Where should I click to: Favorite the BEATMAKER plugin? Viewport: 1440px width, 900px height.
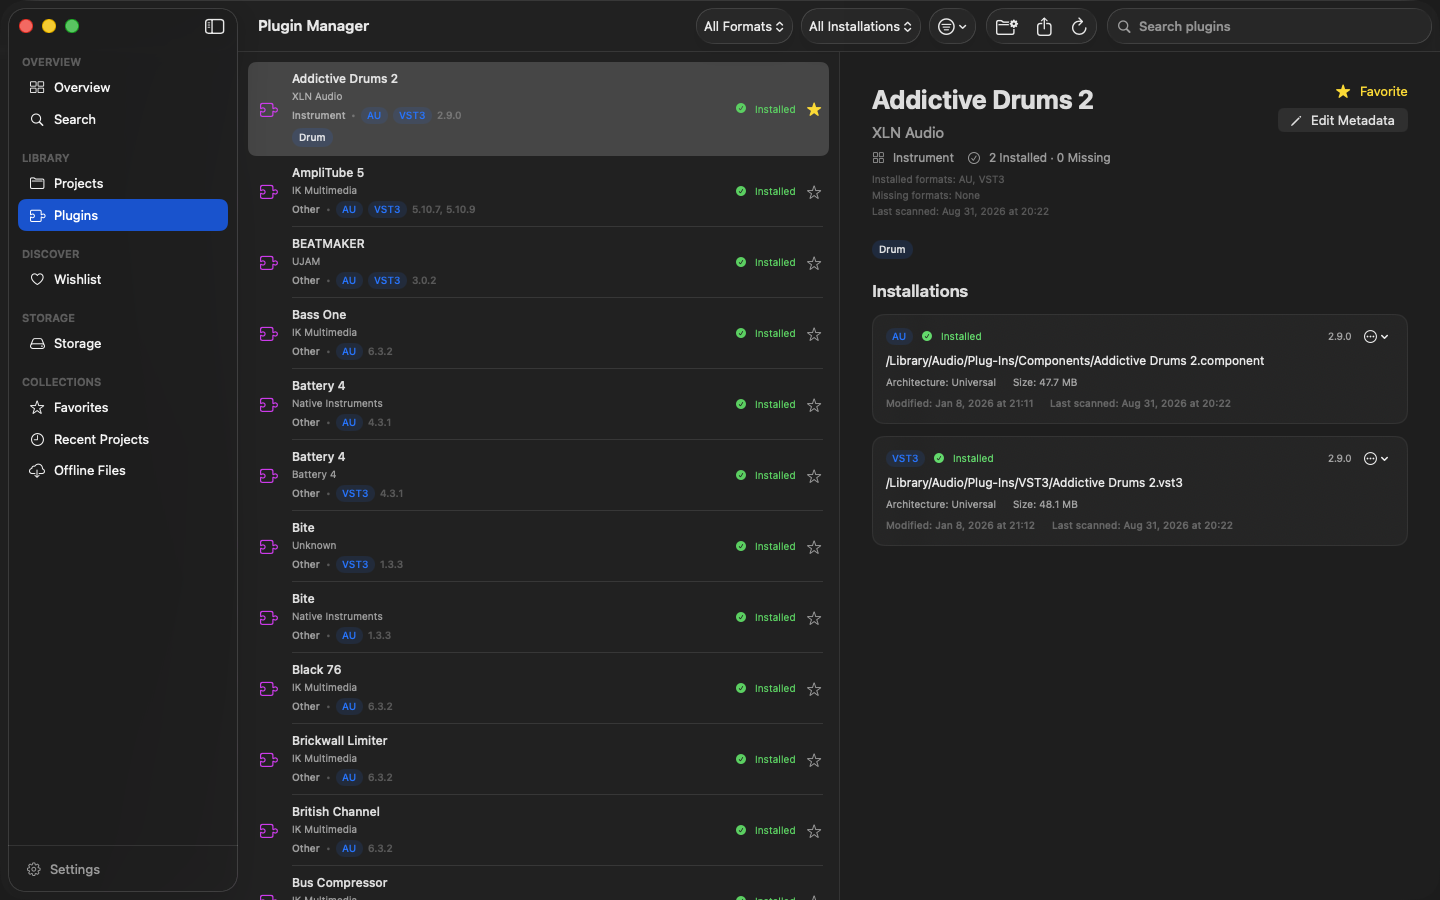814,263
